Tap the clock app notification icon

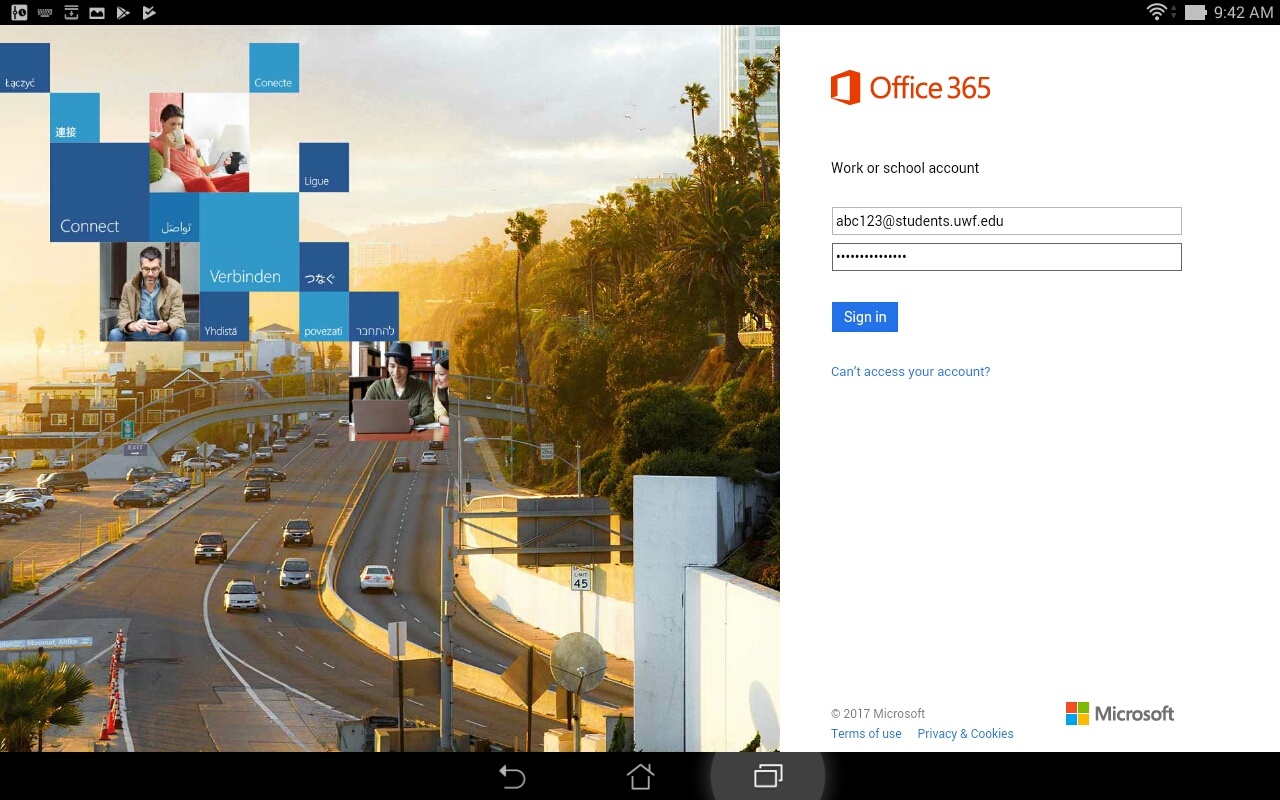pyautogui.click(x=19, y=12)
